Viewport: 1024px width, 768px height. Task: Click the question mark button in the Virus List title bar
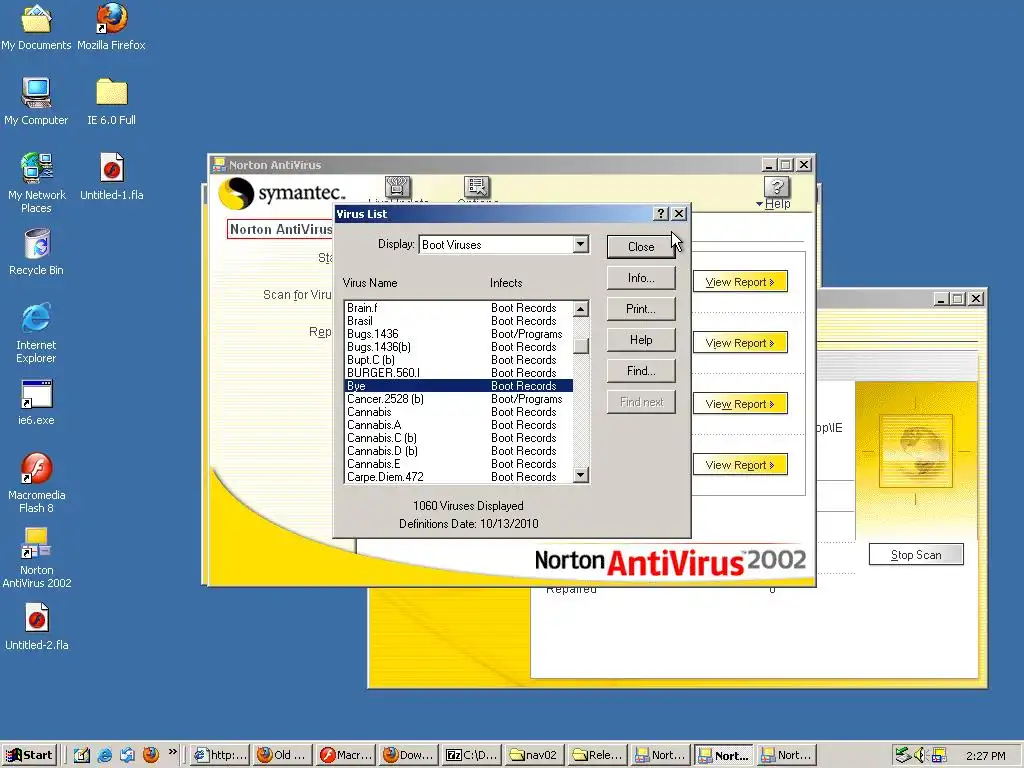coord(661,214)
